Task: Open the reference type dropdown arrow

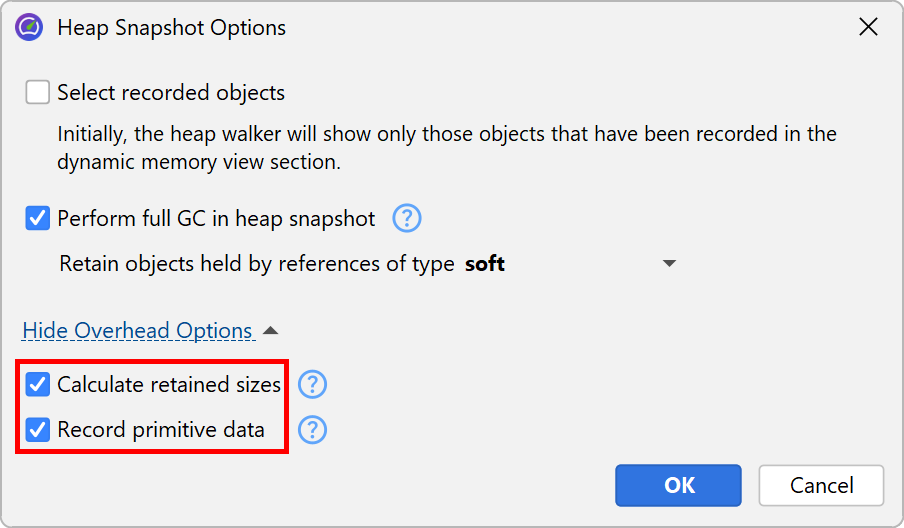Action: click(x=669, y=264)
